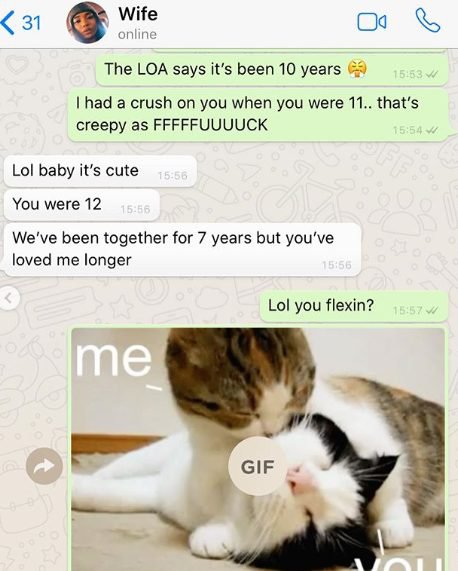Tap the 15:53 read receipt checkmarks

(x=432, y=74)
